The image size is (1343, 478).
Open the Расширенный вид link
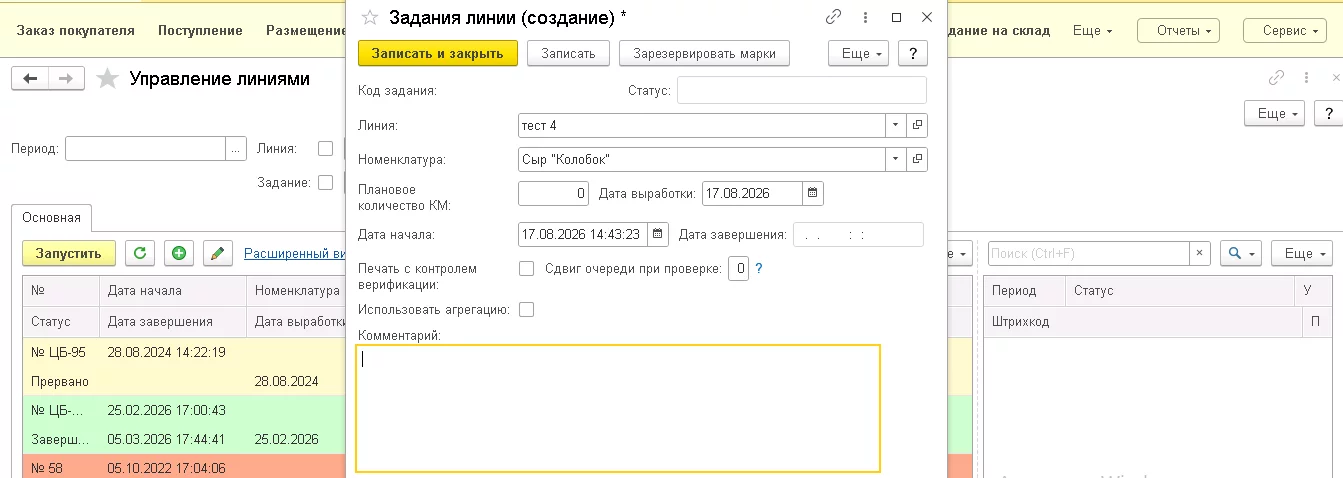[x=295, y=253]
